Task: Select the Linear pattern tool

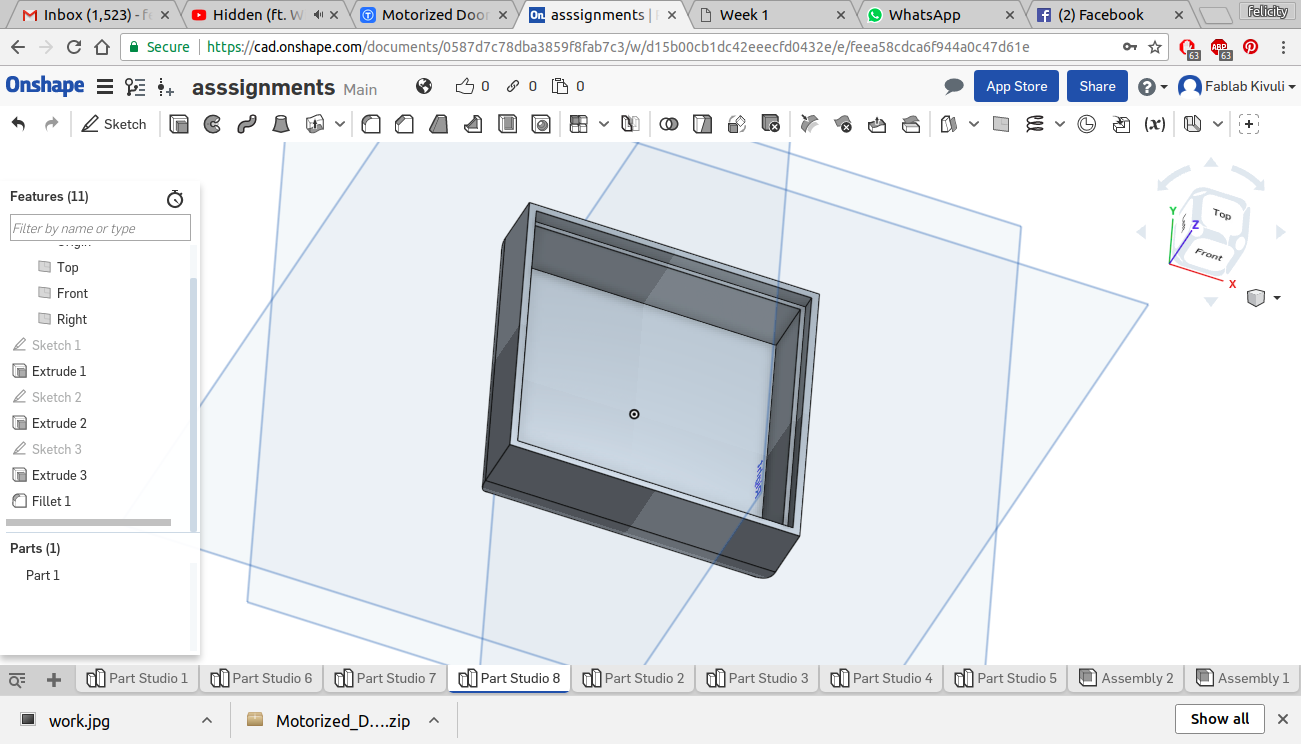Action: click(x=578, y=124)
